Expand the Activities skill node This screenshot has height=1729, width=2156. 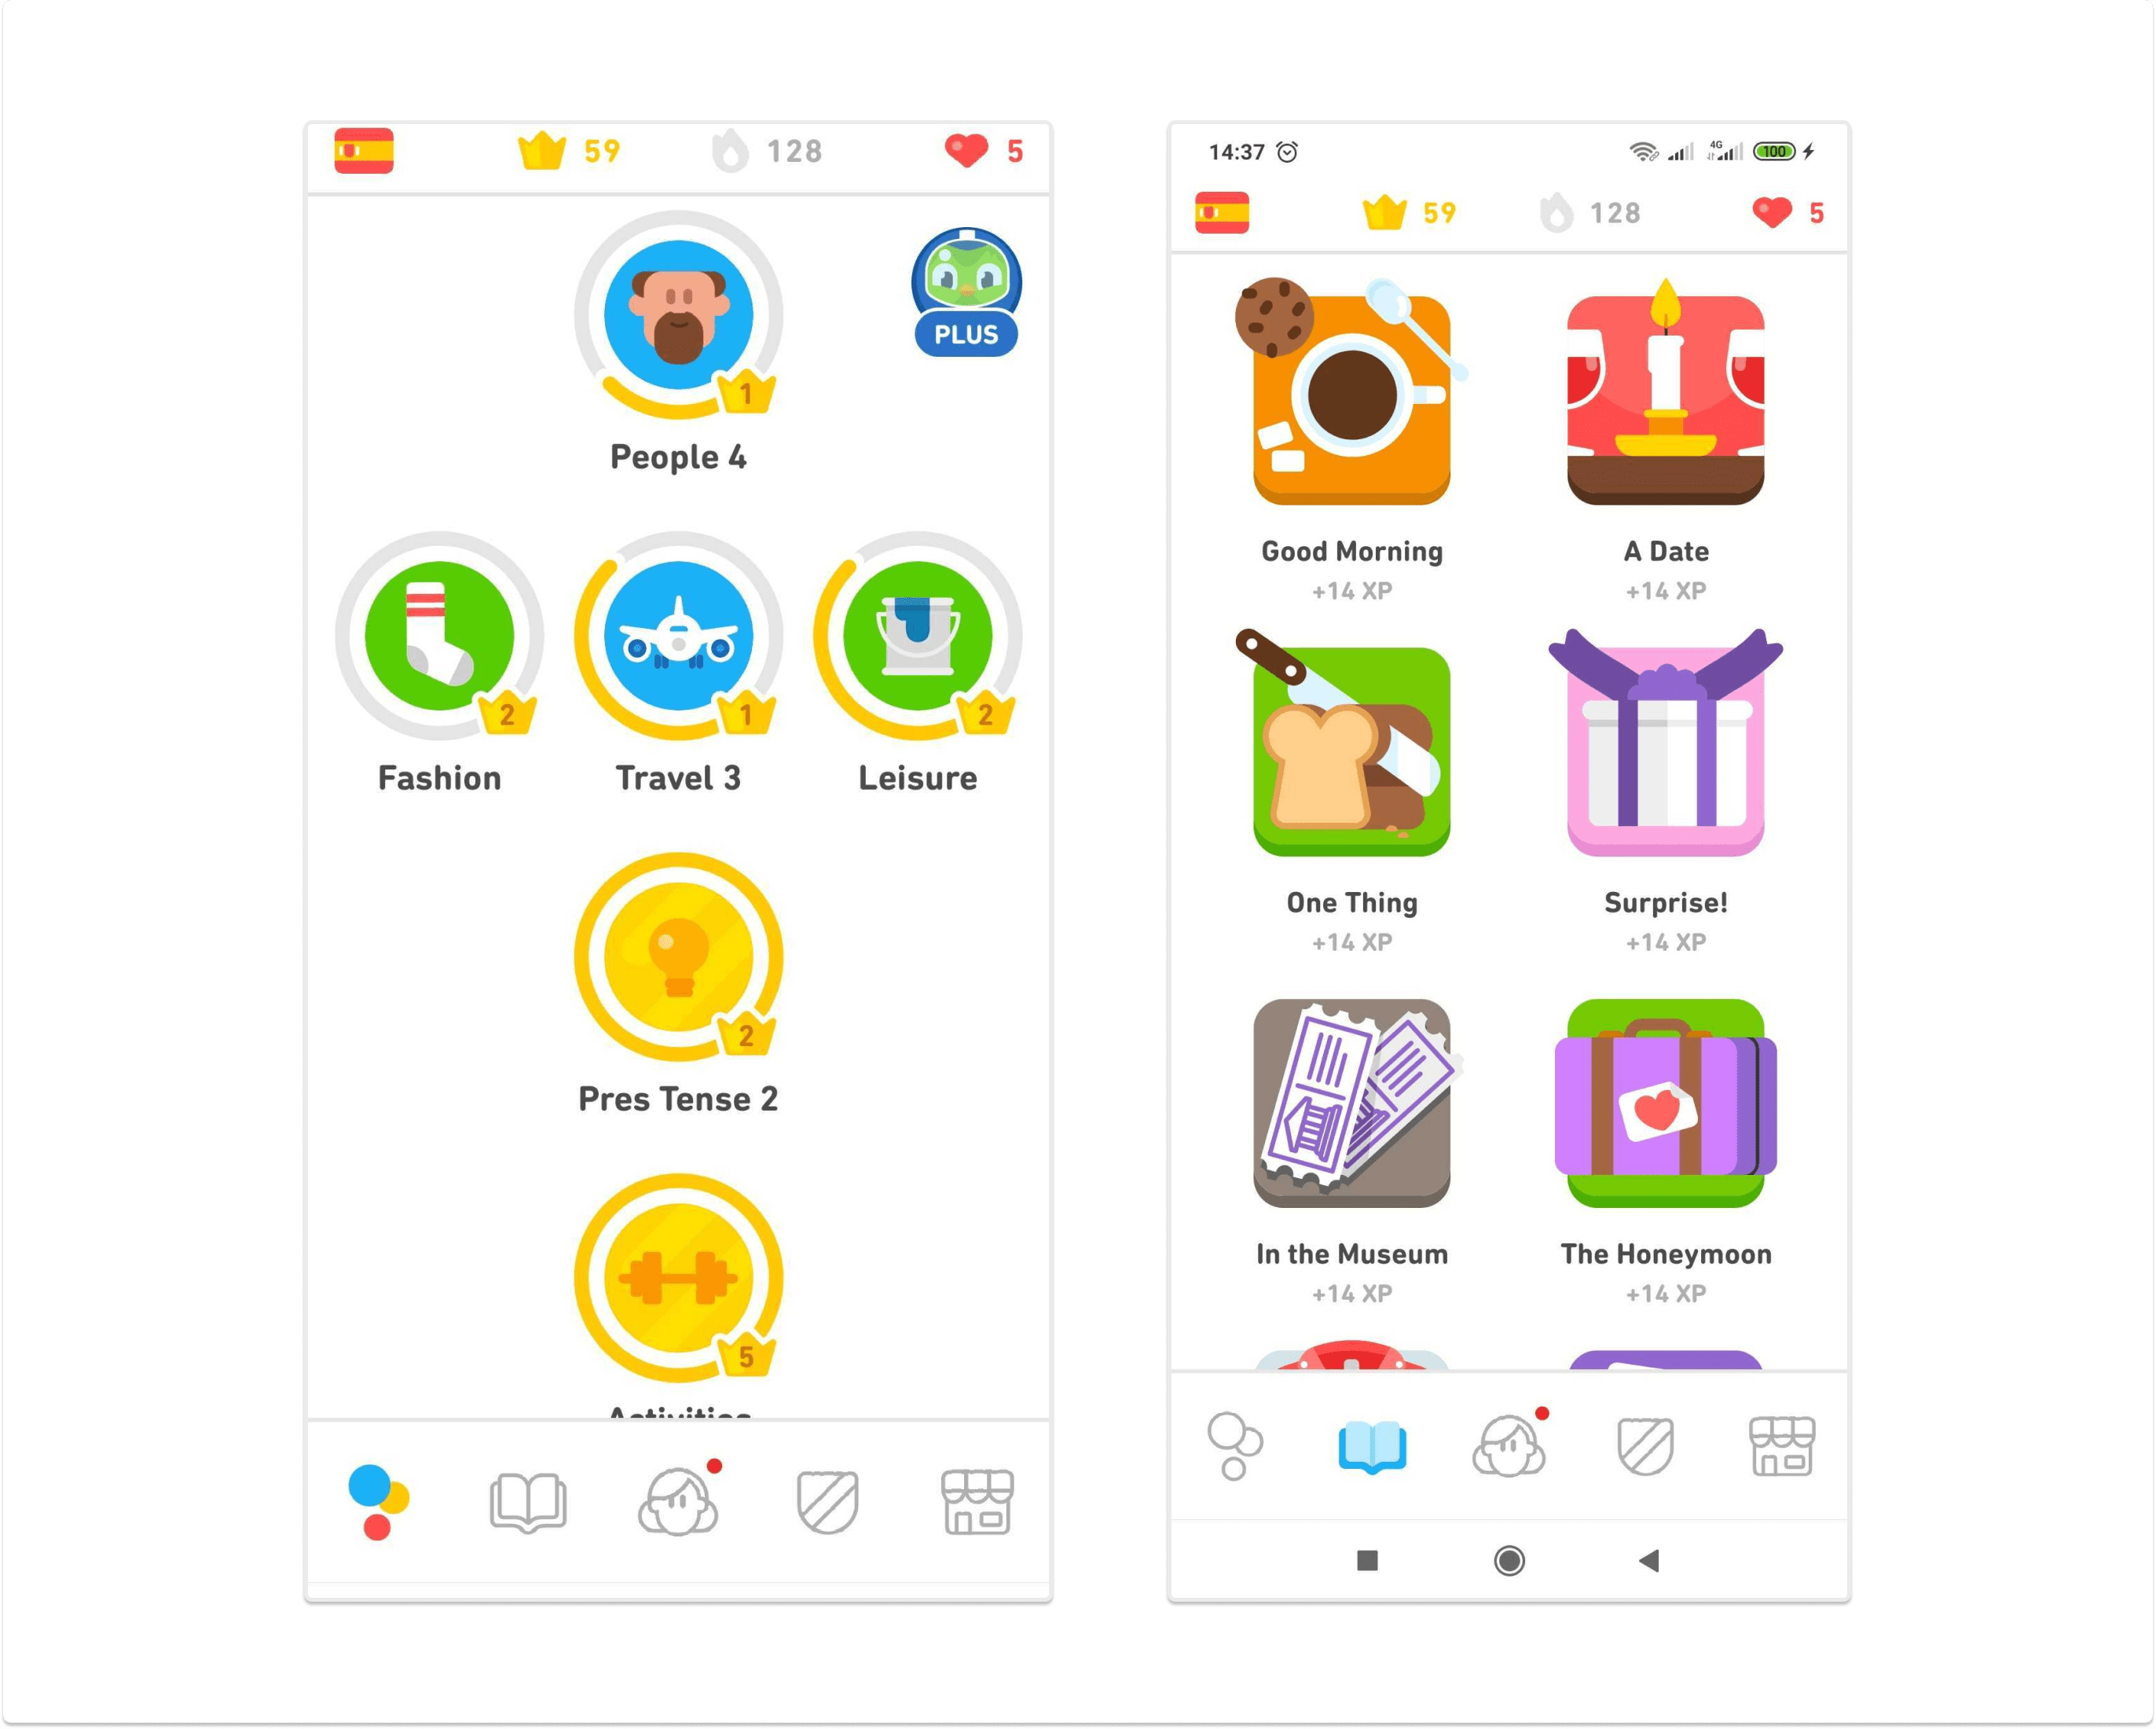point(680,1297)
